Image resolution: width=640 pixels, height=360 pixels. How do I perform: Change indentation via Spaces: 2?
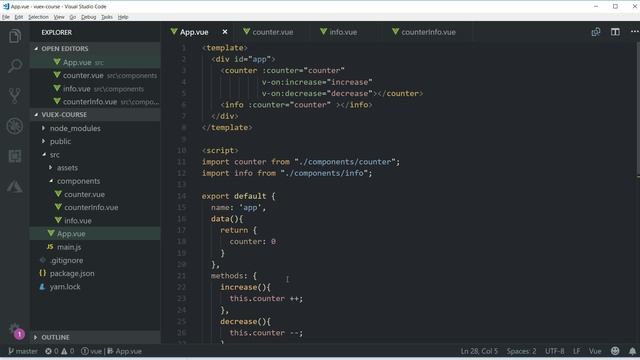[521, 351]
